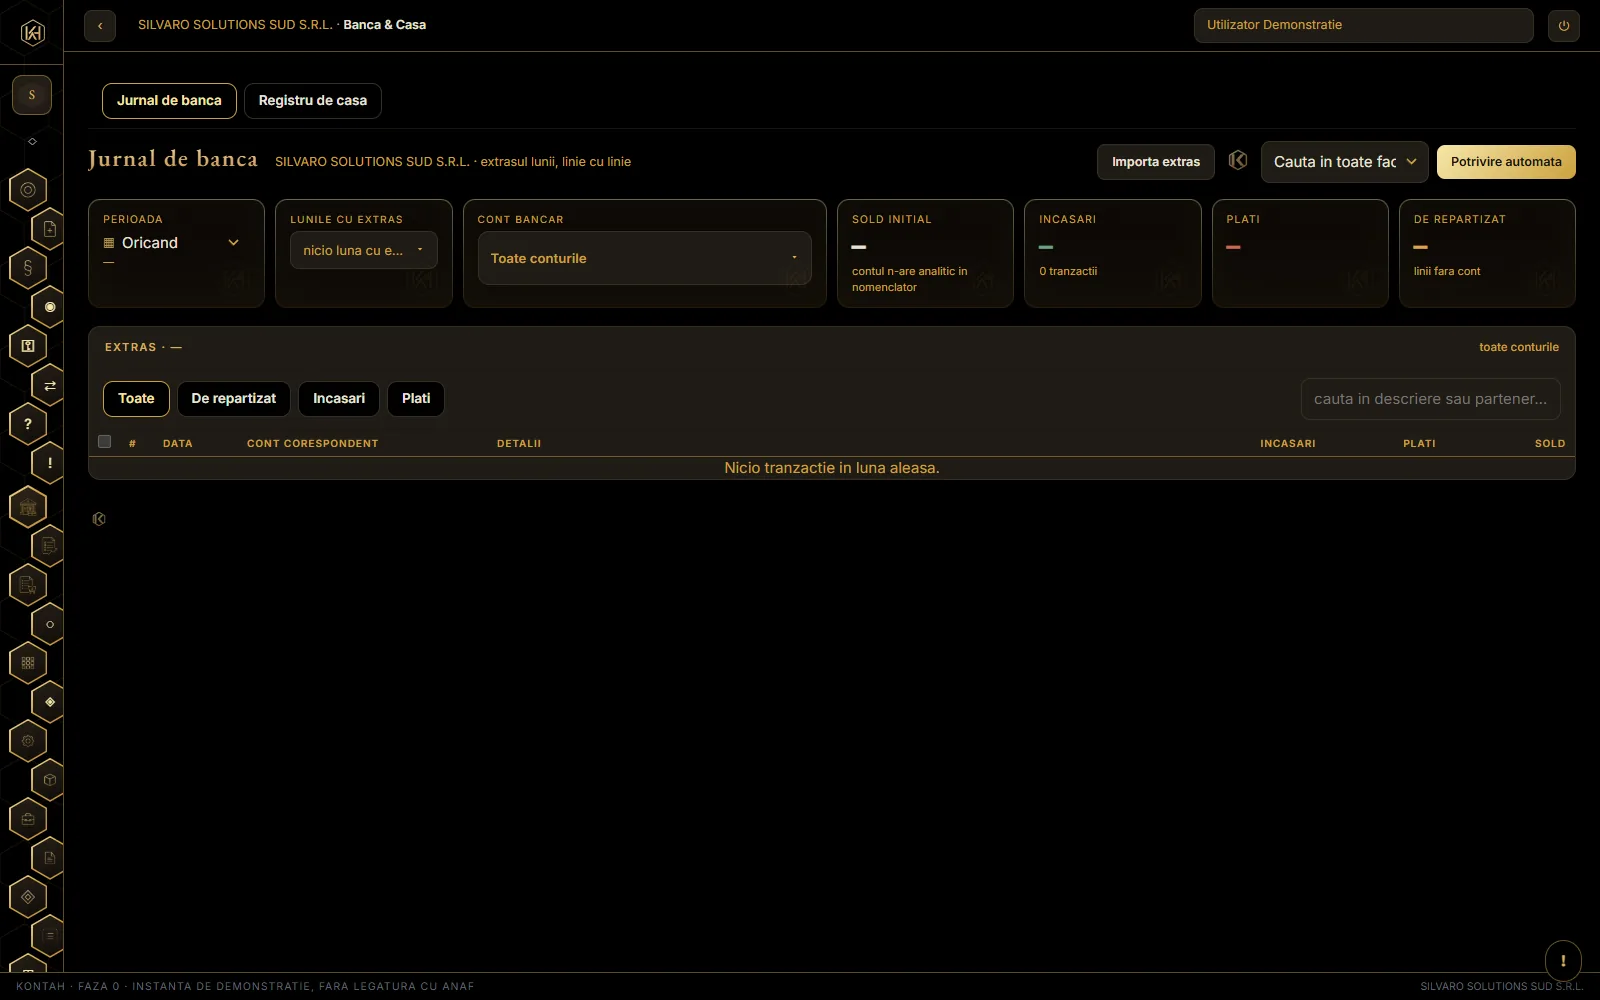
Task: Click the description or partner search field
Action: [x=1430, y=399]
